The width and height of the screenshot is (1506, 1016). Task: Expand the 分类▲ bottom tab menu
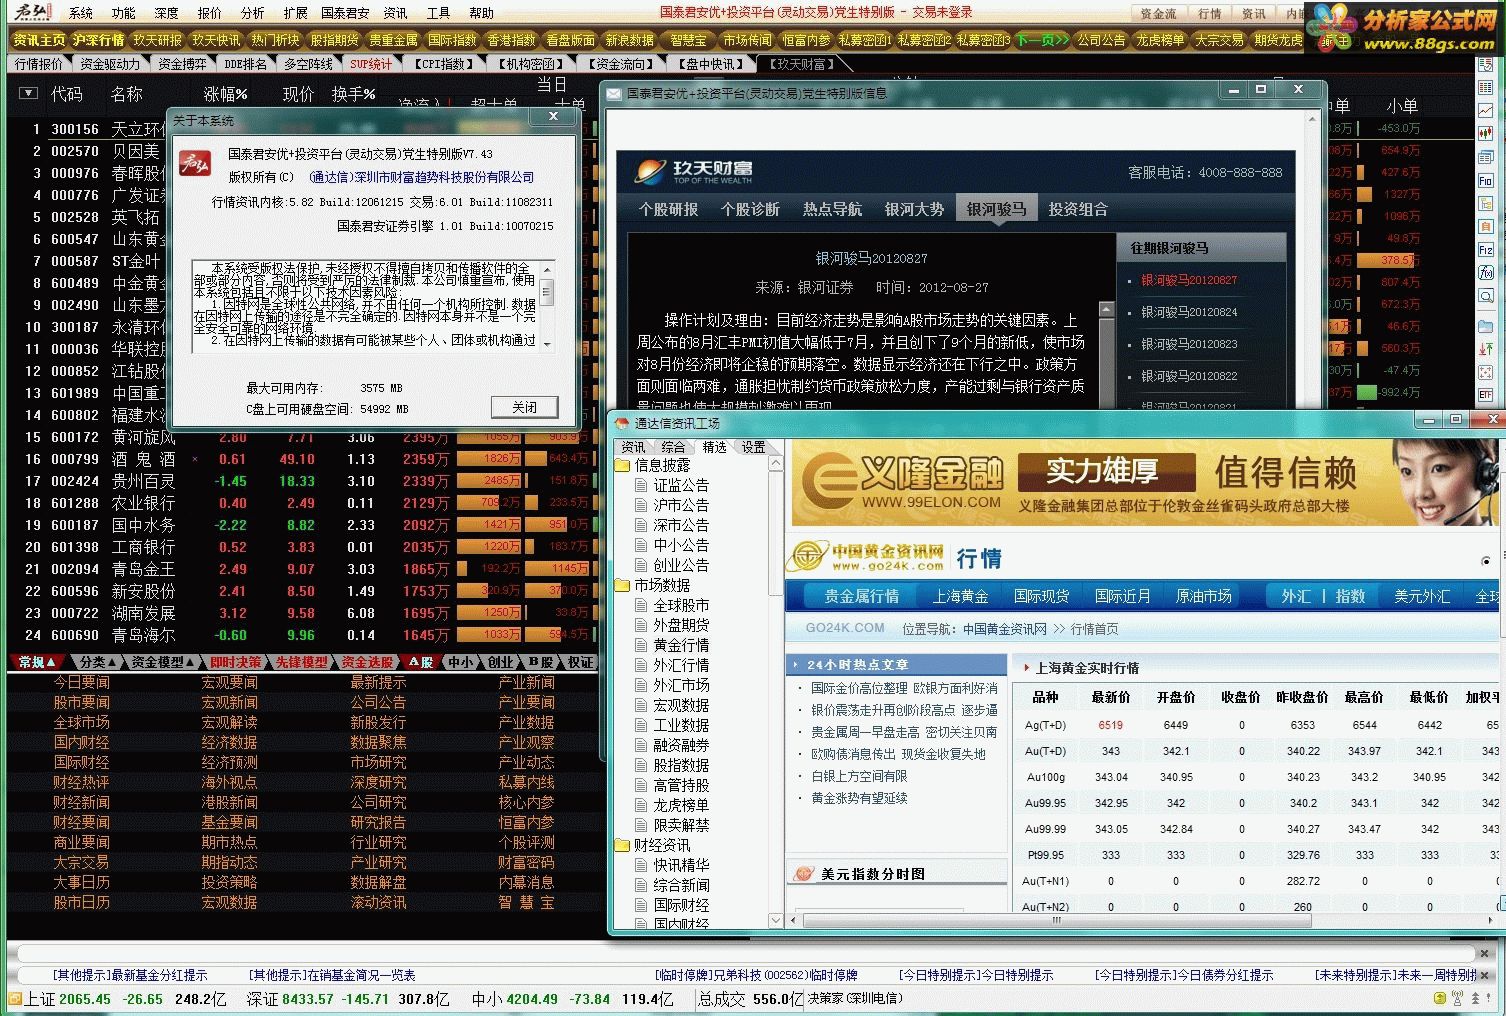[x=98, y=662]
